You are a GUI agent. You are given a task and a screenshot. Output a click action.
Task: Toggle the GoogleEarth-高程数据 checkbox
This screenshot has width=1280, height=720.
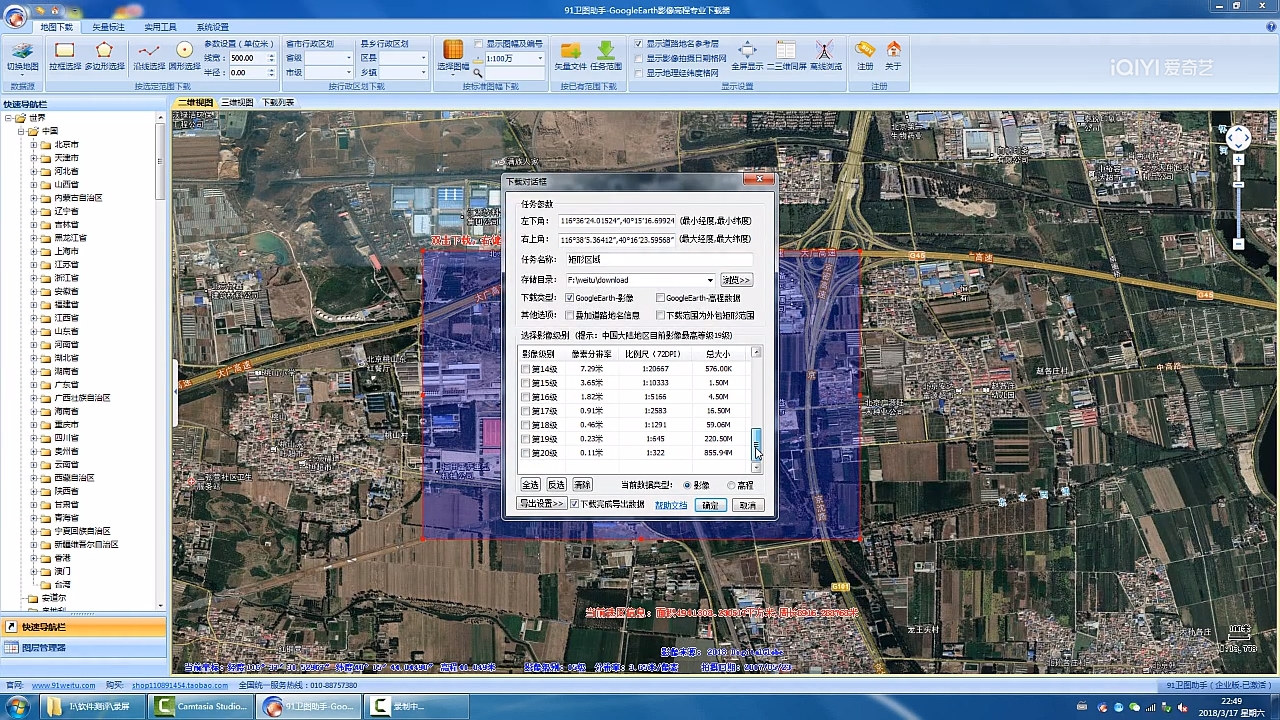click(660, 298)
